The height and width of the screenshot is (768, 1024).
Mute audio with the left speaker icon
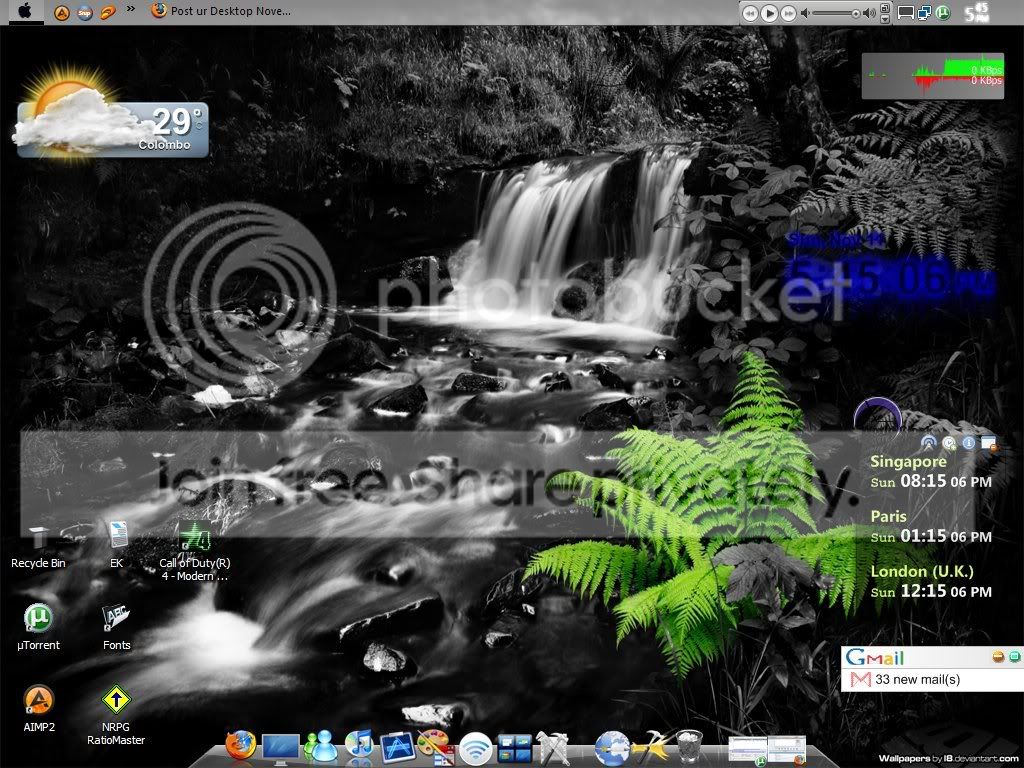click(x=806, y=13)
